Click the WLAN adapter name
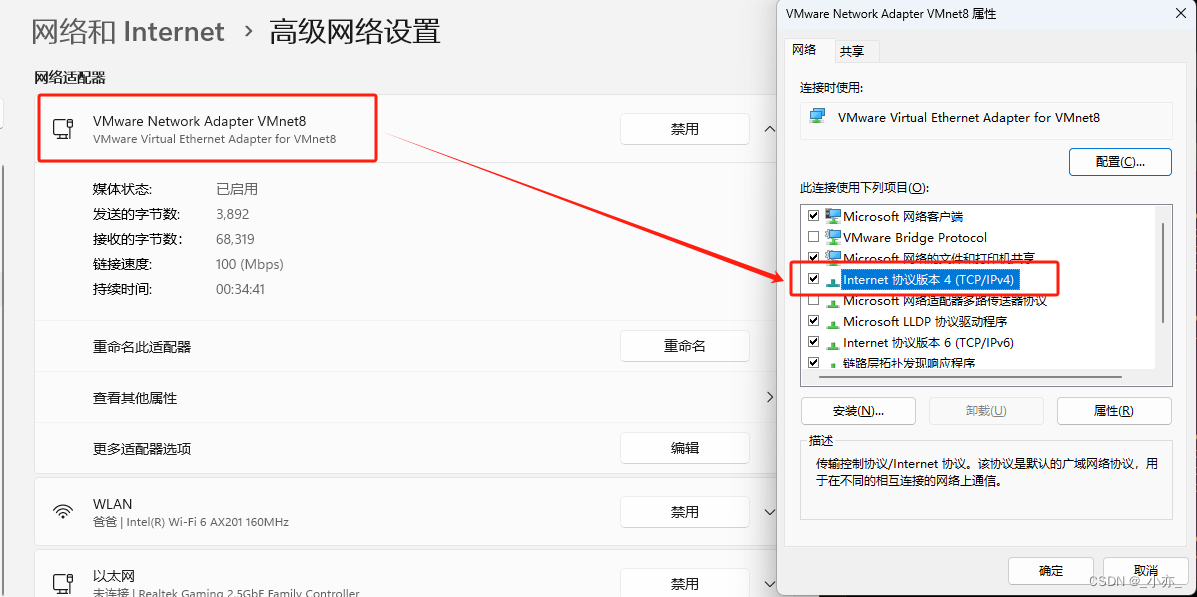This screenshot has height=597, width=1197. tap(112, 504)
